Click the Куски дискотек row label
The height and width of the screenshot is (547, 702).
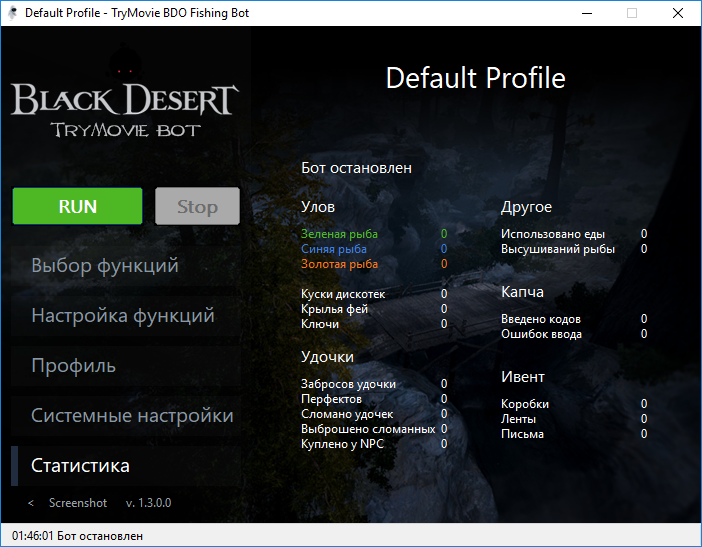coord(343,294)
